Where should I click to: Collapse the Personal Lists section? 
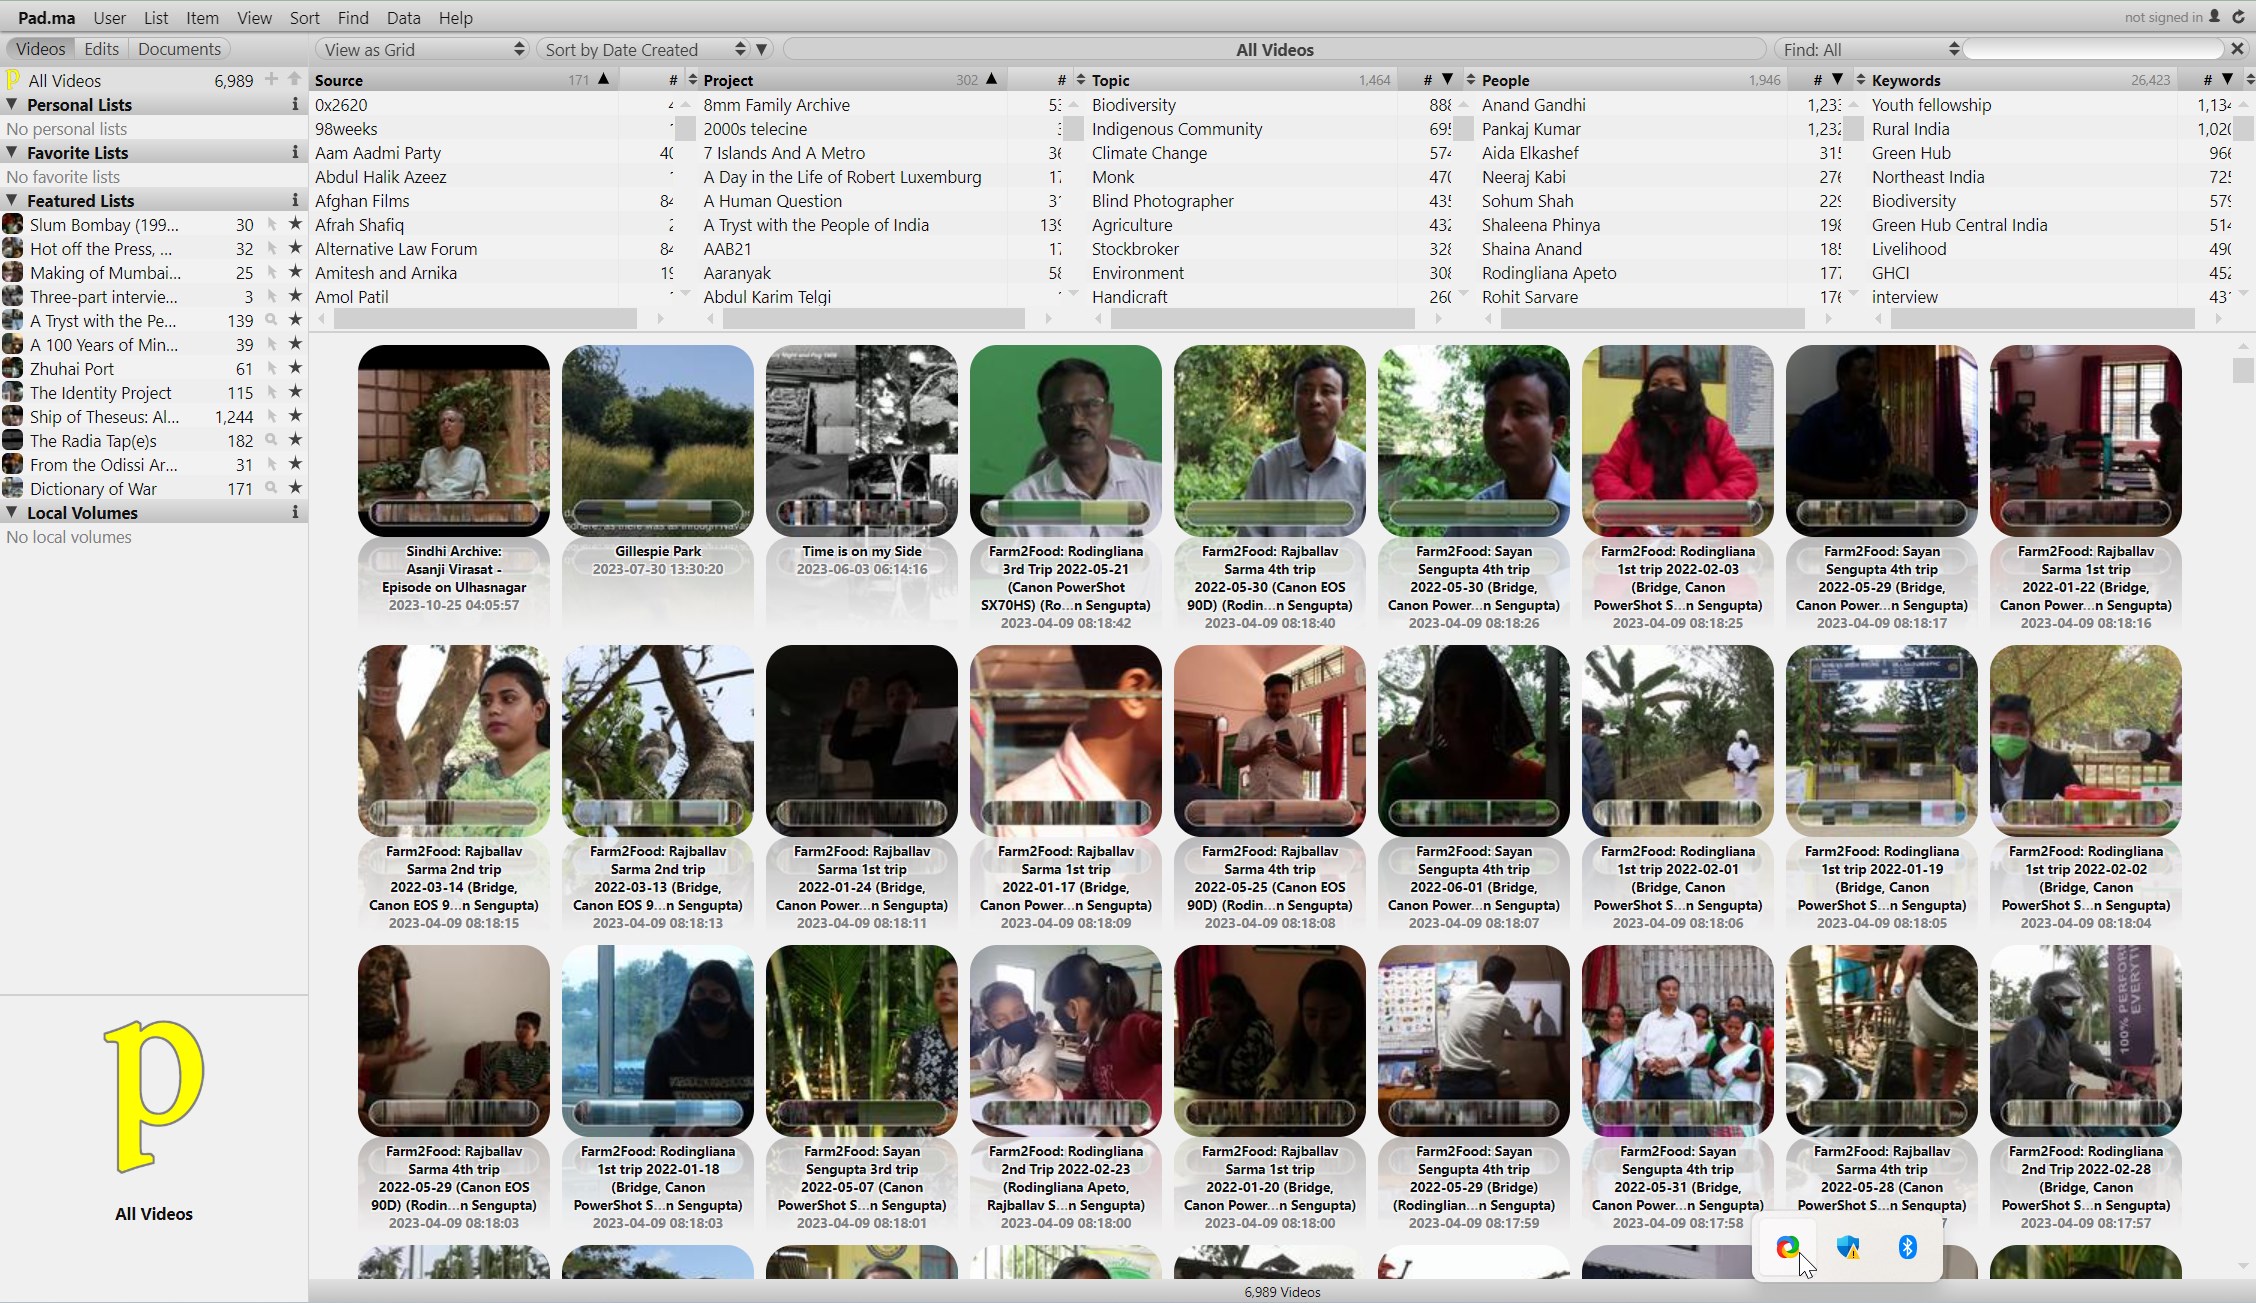(12, 104)
